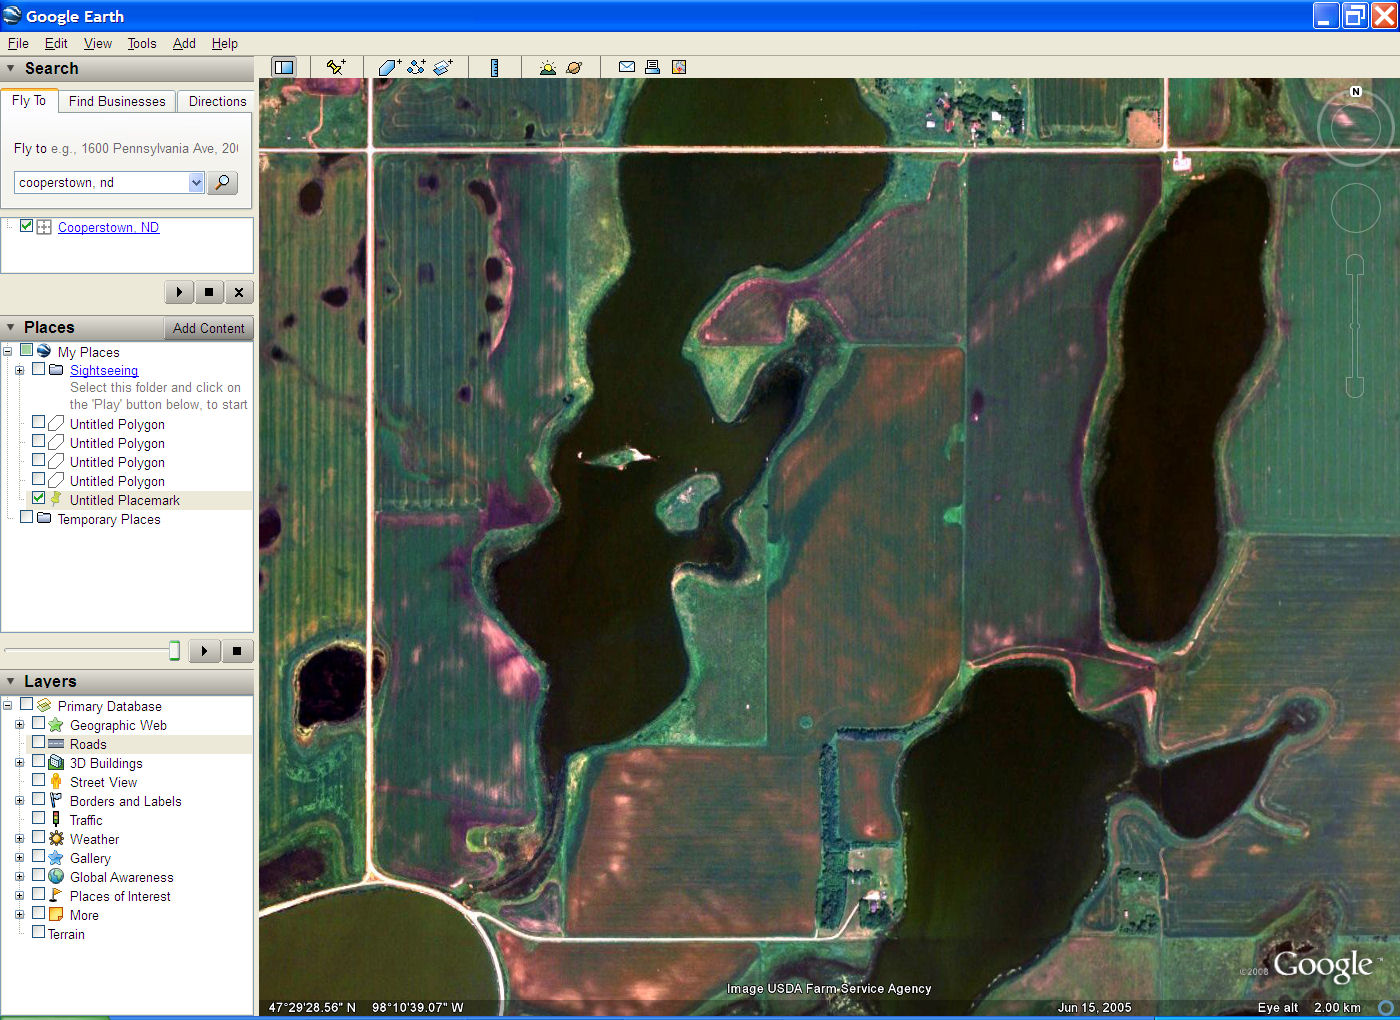The height and width of the screenshot is (1020, 1400).
Task: Clear search results with X button
Action: tap(238, 292)
